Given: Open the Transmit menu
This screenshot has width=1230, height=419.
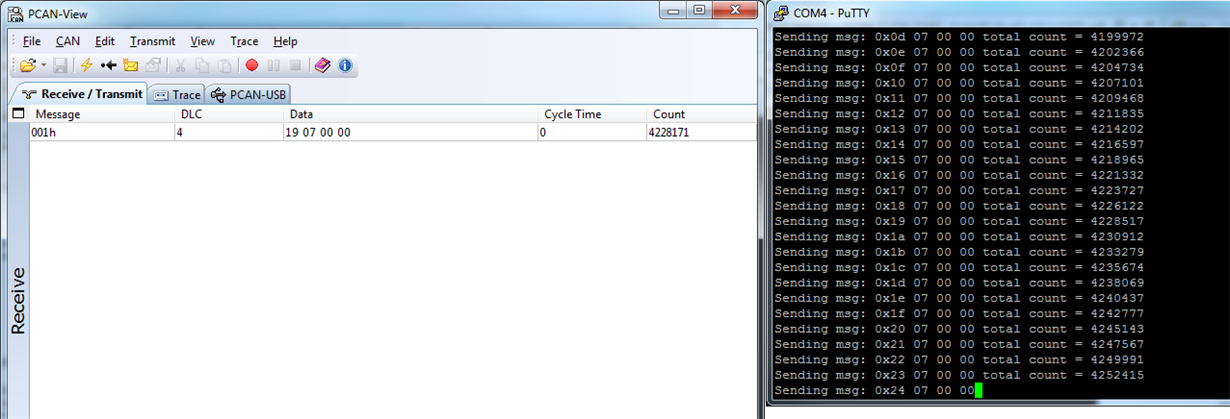Looking at the screenshot, I should click(153, 41).
